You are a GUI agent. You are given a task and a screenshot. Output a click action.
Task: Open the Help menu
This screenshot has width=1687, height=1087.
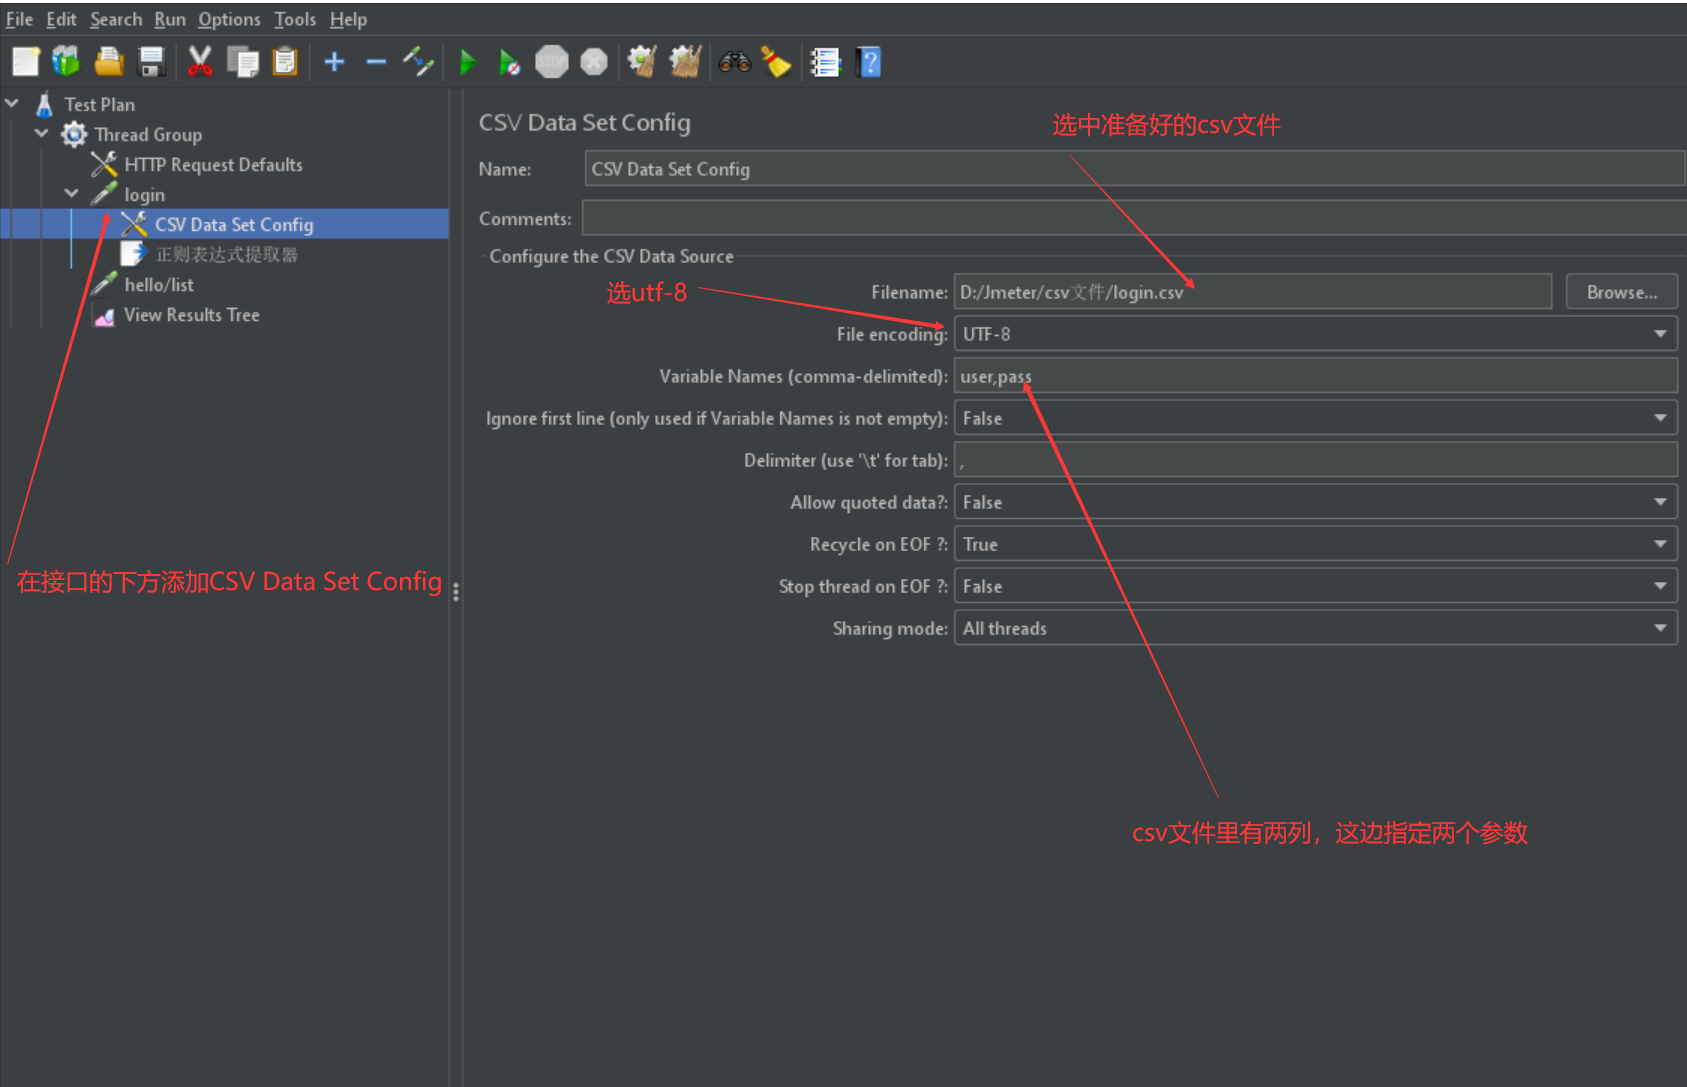point(348,19)
